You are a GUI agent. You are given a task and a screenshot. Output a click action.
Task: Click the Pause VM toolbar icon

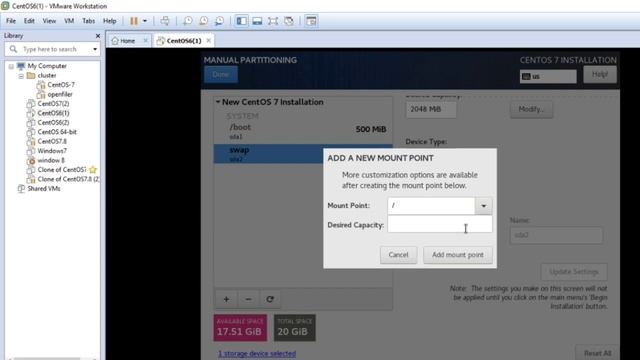(x=134, y=21)
